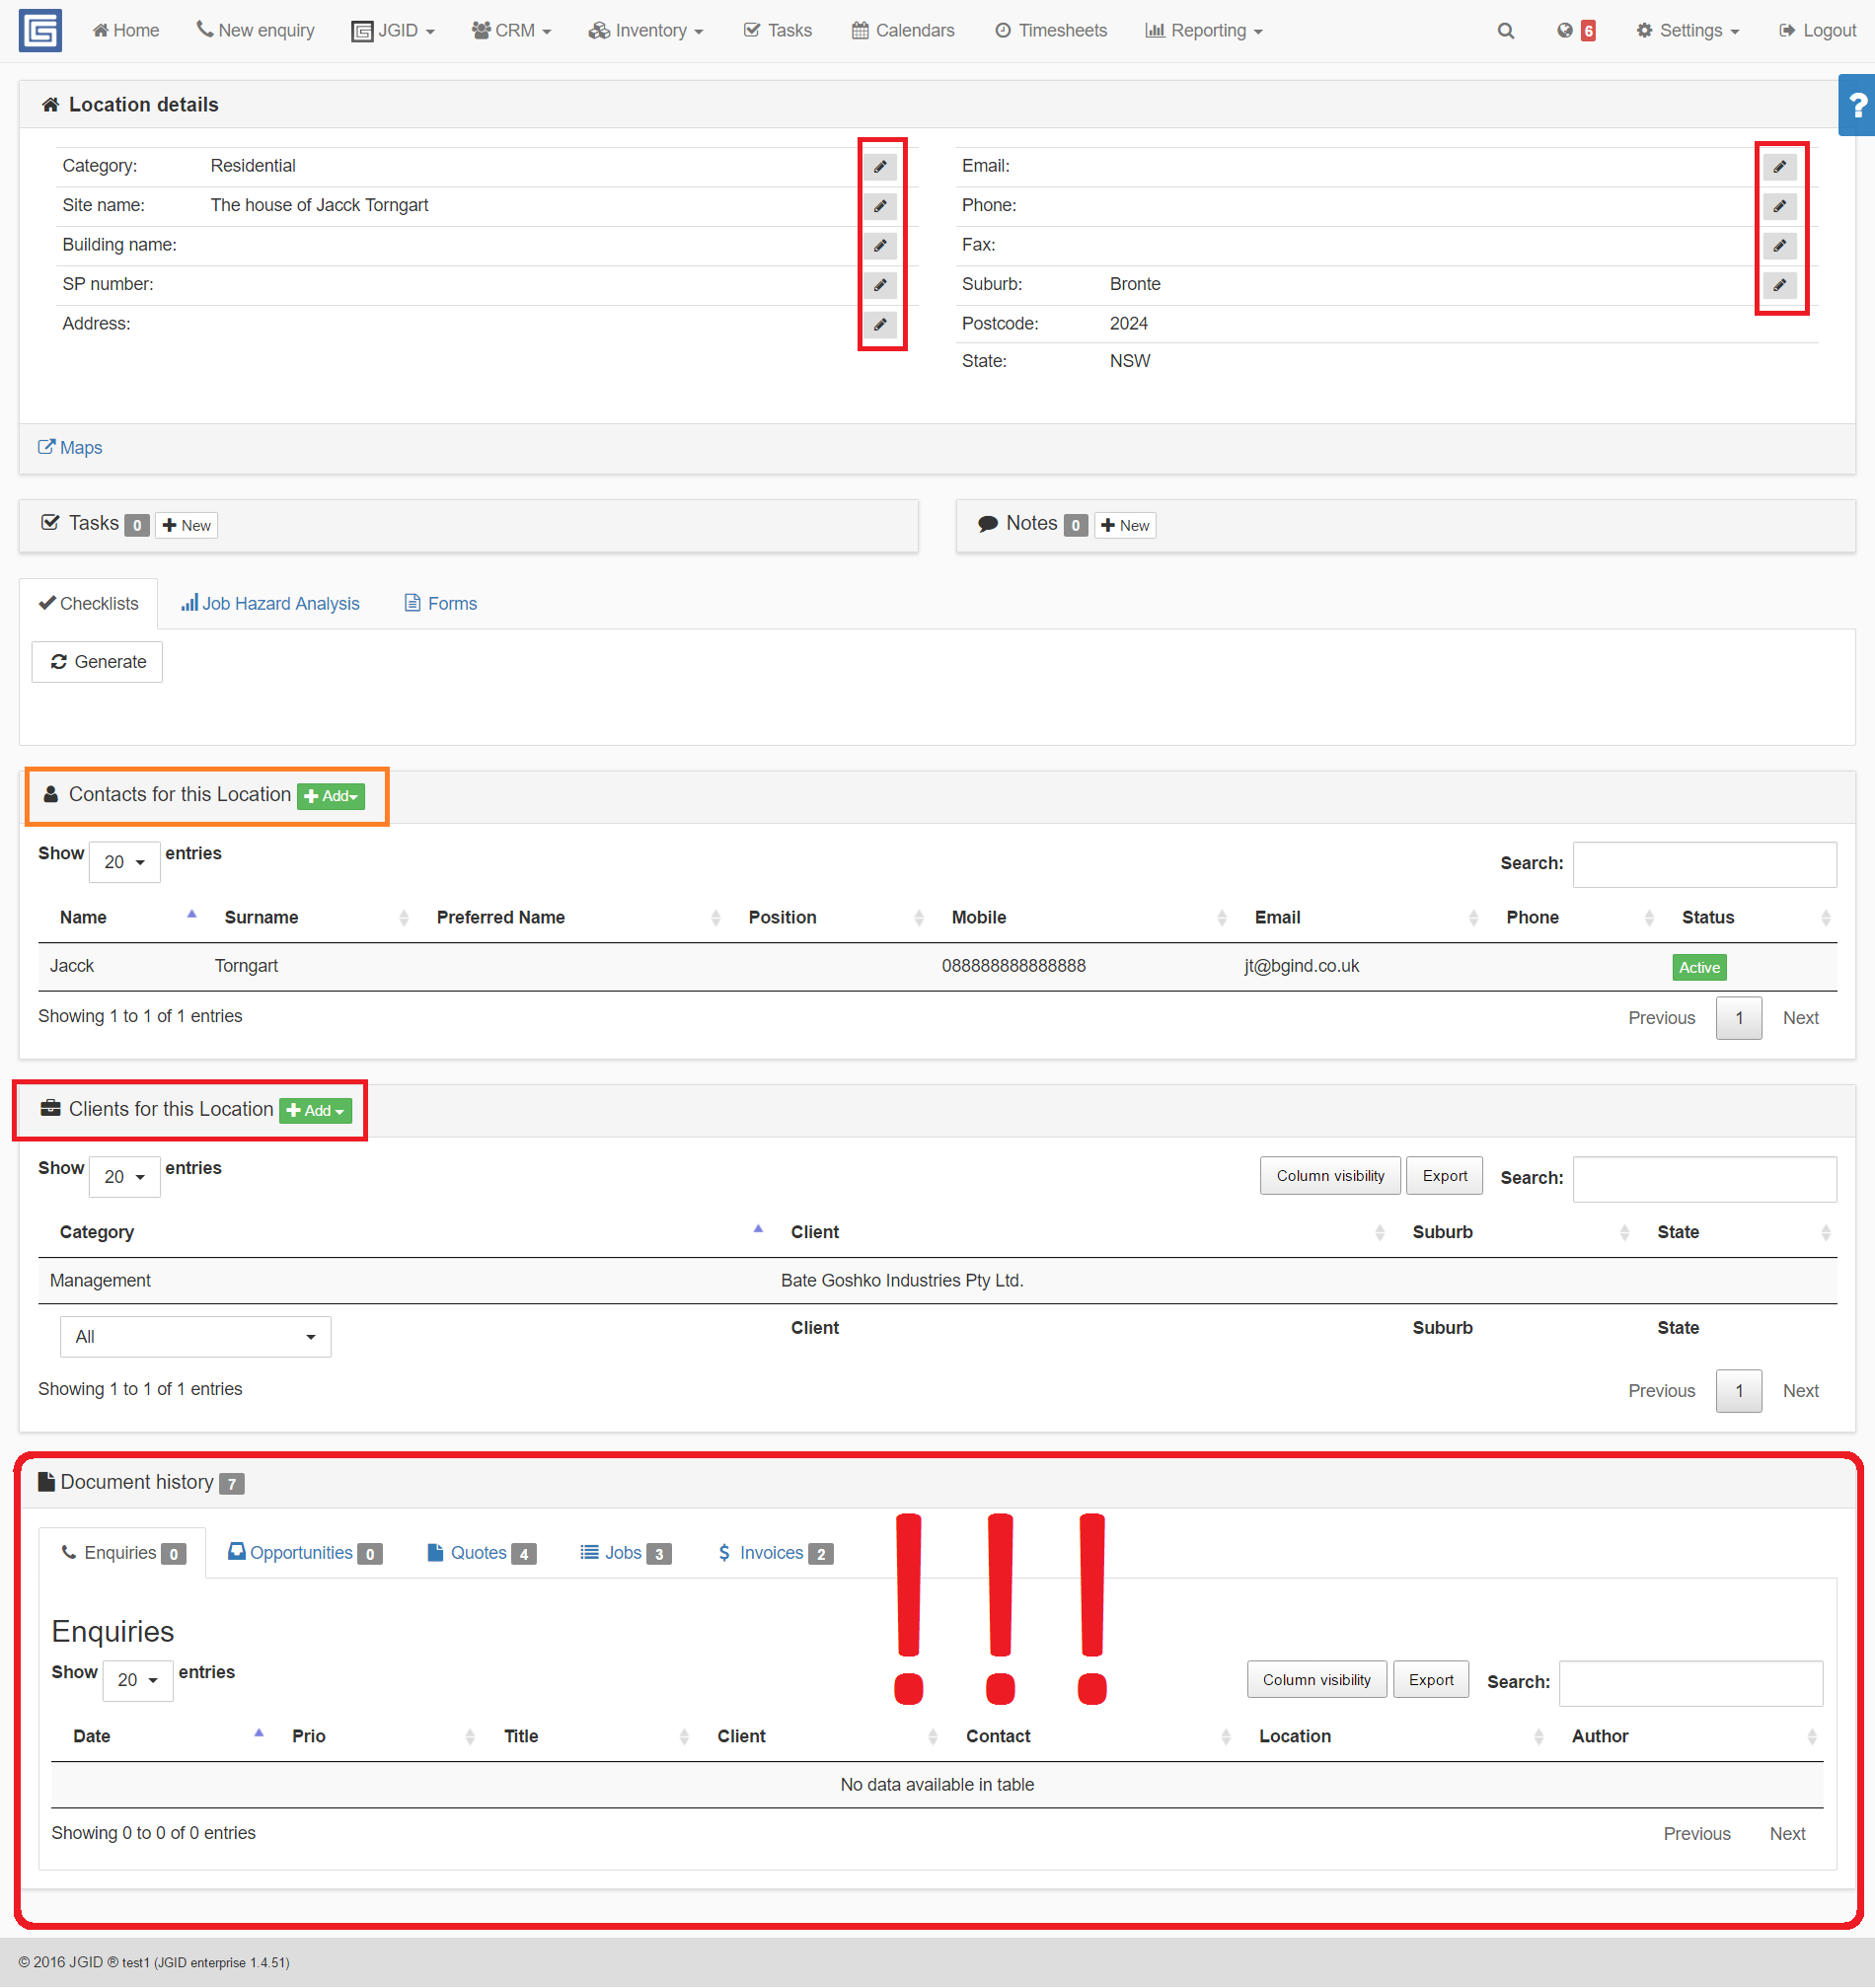Edit the Category field pencil icon
Screen dimensions: 1875x1988
pos(880,167)
